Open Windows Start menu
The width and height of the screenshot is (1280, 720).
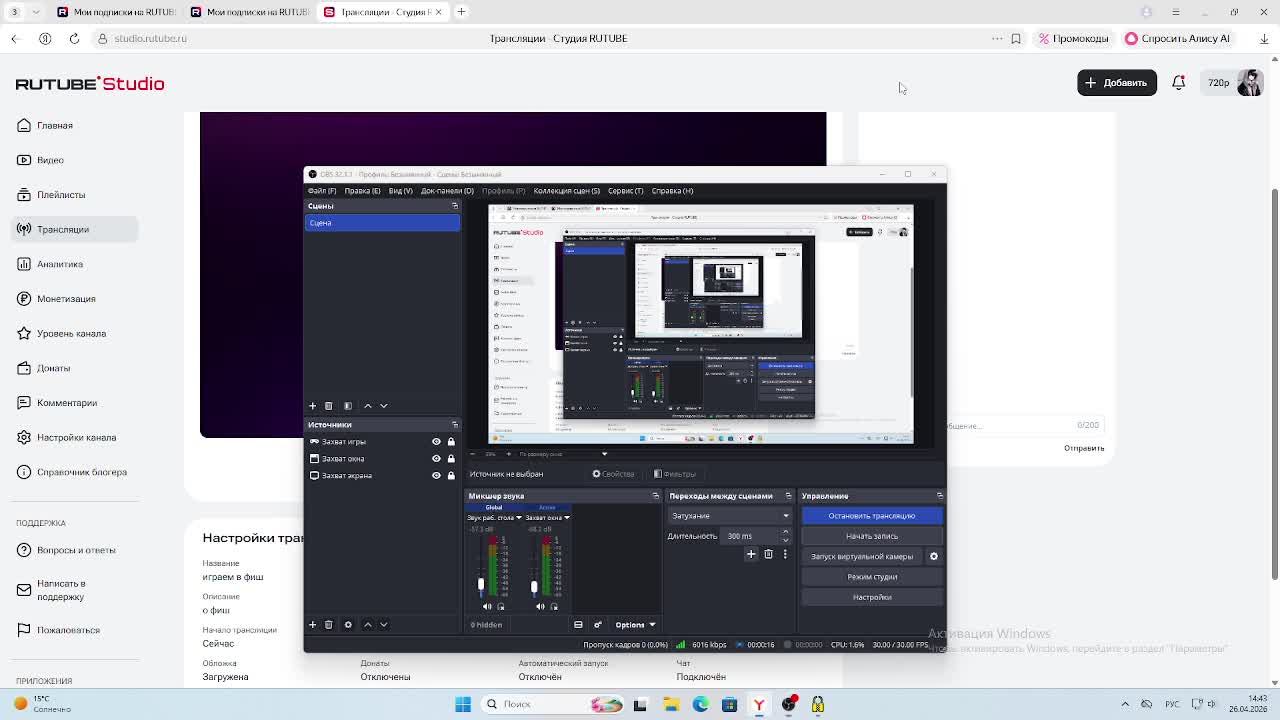point(463,704)
